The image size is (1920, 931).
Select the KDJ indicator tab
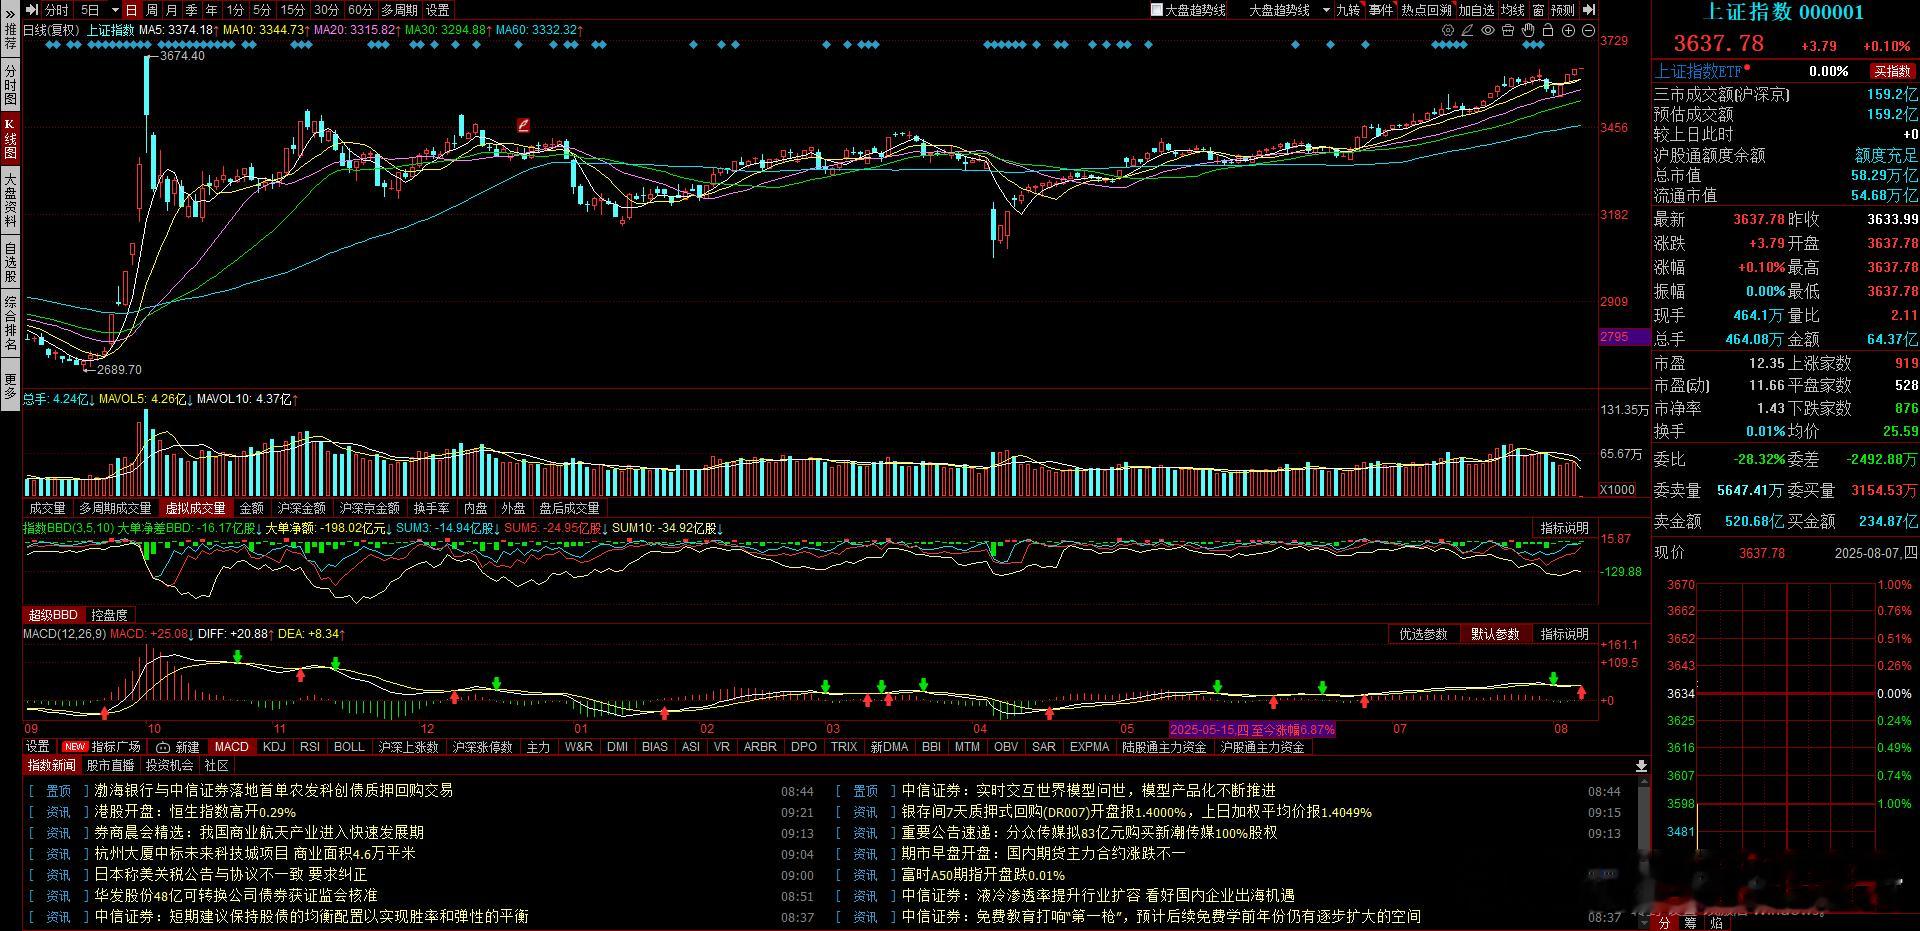[x=274, y=747]
